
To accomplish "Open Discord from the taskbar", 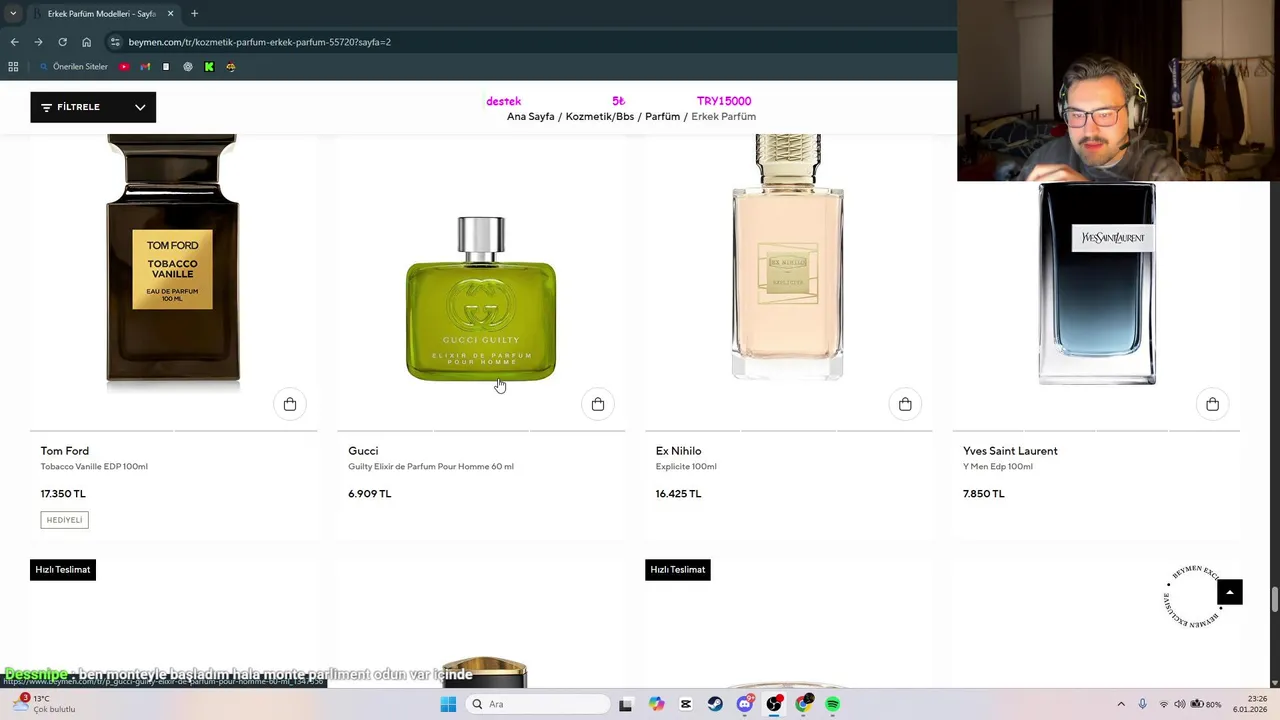I will point(744,704).
